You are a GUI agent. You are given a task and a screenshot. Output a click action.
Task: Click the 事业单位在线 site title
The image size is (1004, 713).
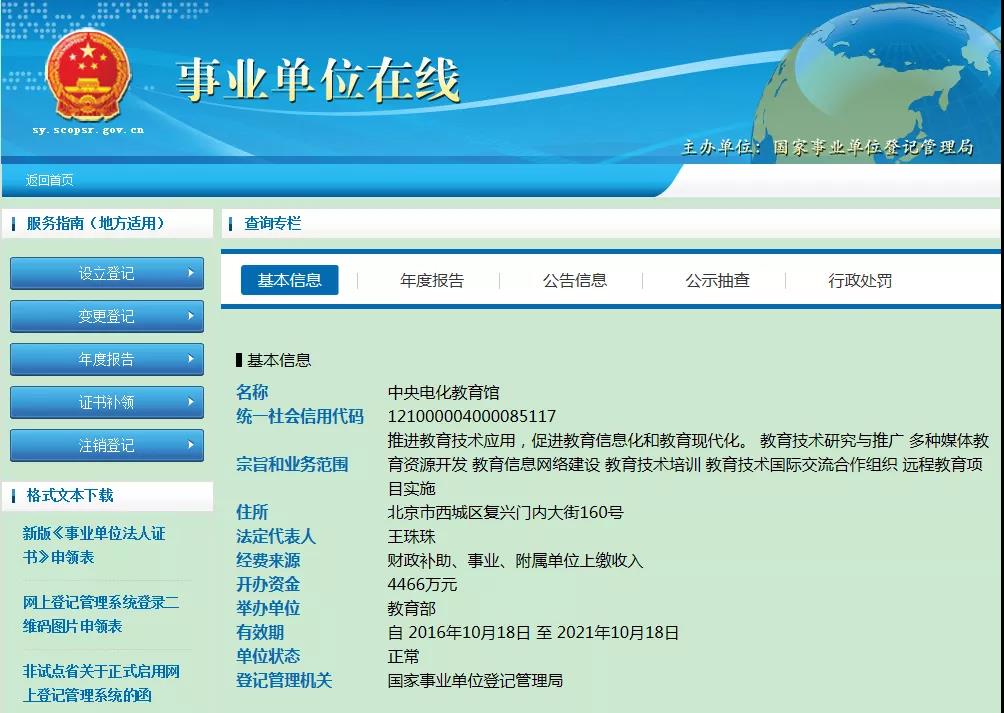(x=318, y=80)
